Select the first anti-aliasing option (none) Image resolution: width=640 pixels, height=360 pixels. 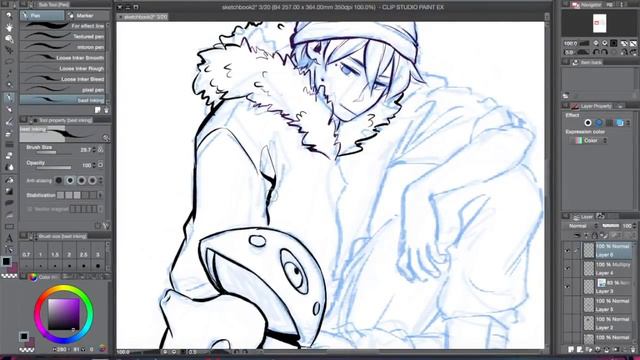[59, 180]
